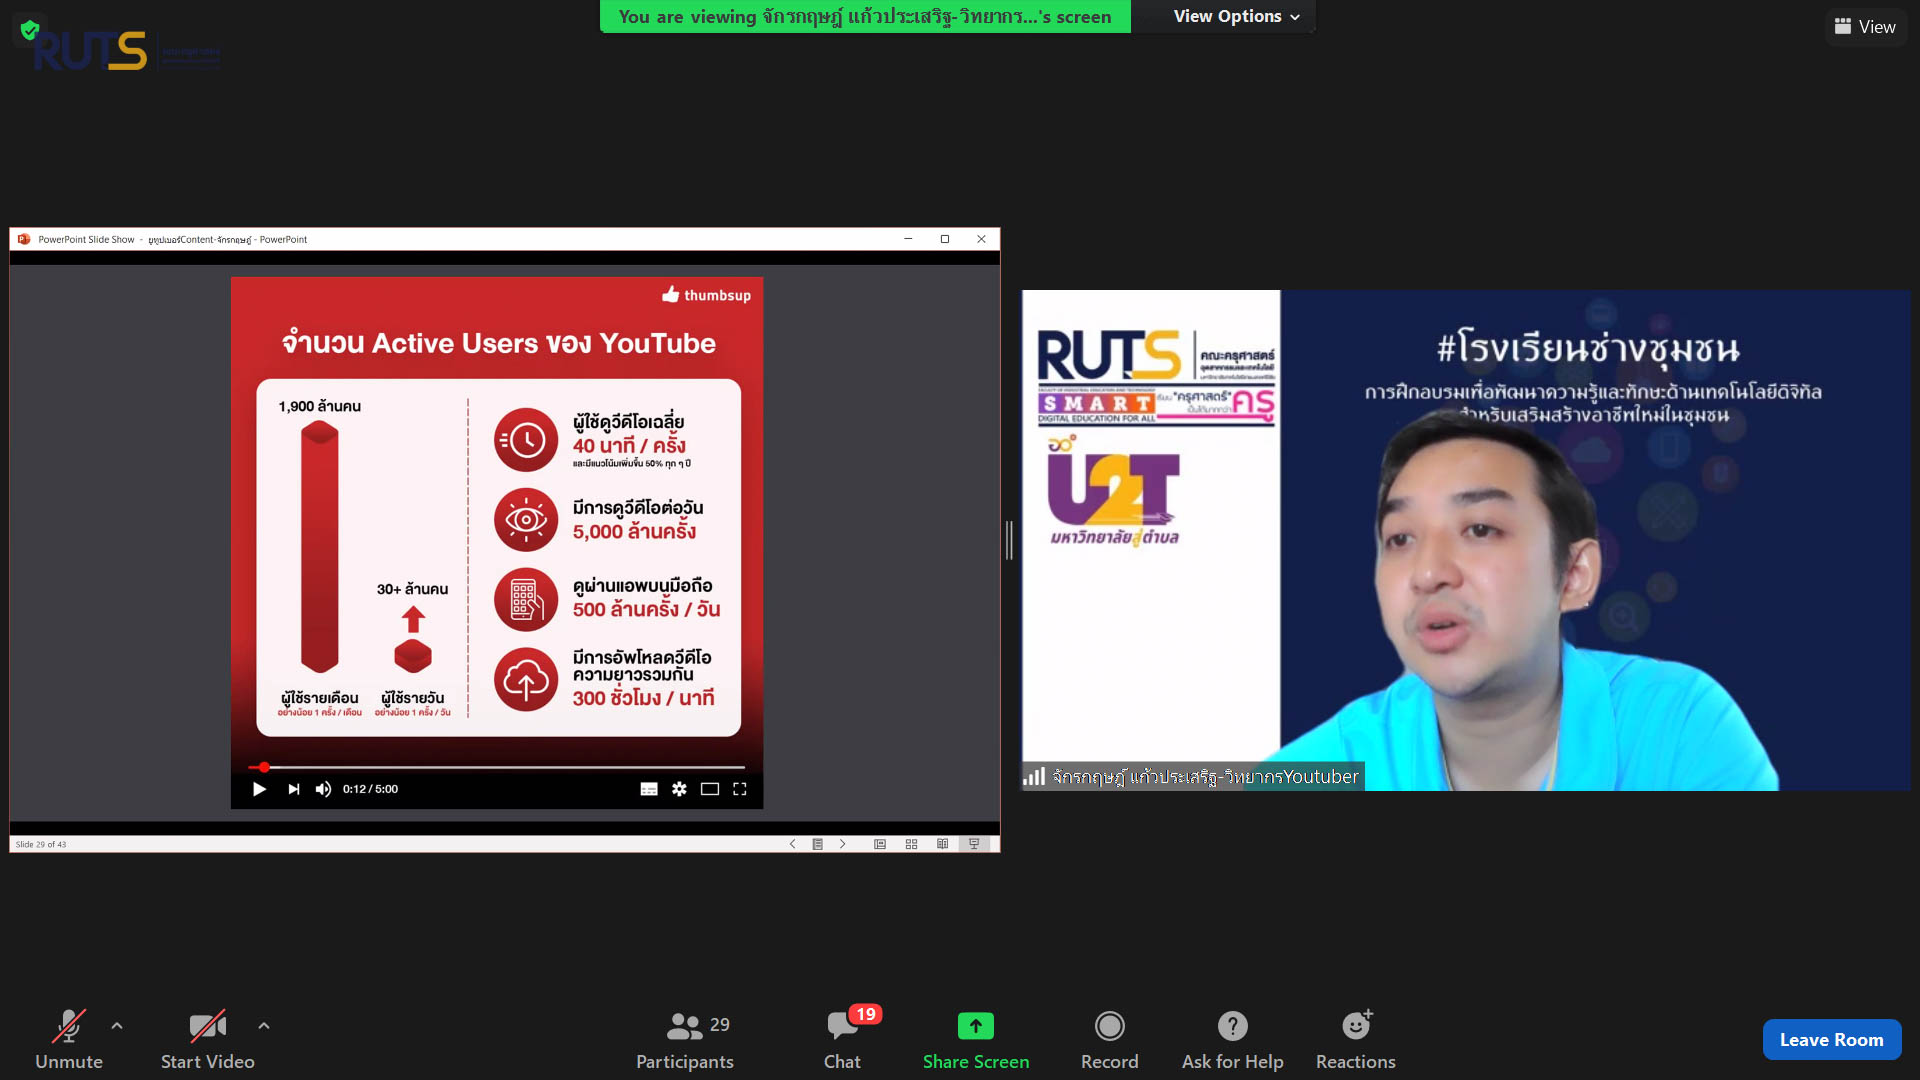Skip to next video in player
The width and height of the screenshot is (1920, 1080).
293,789
